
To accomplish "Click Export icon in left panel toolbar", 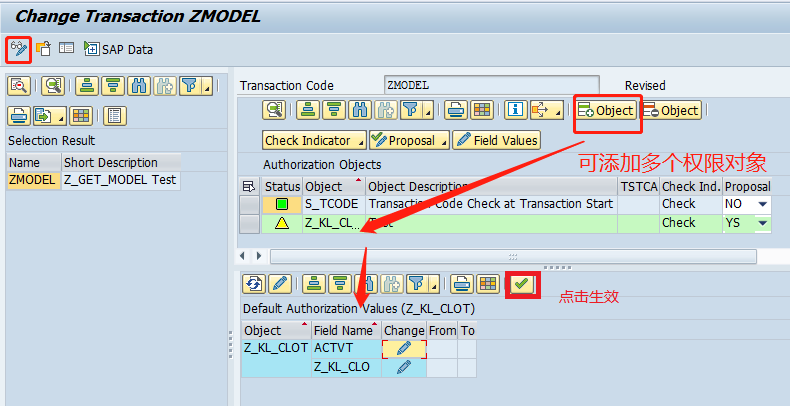I will (44, 116).
